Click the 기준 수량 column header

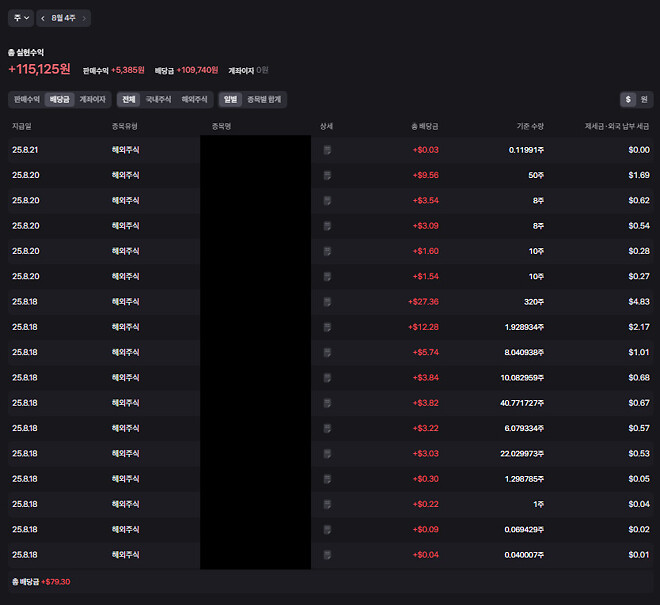[x=530, y=126]
